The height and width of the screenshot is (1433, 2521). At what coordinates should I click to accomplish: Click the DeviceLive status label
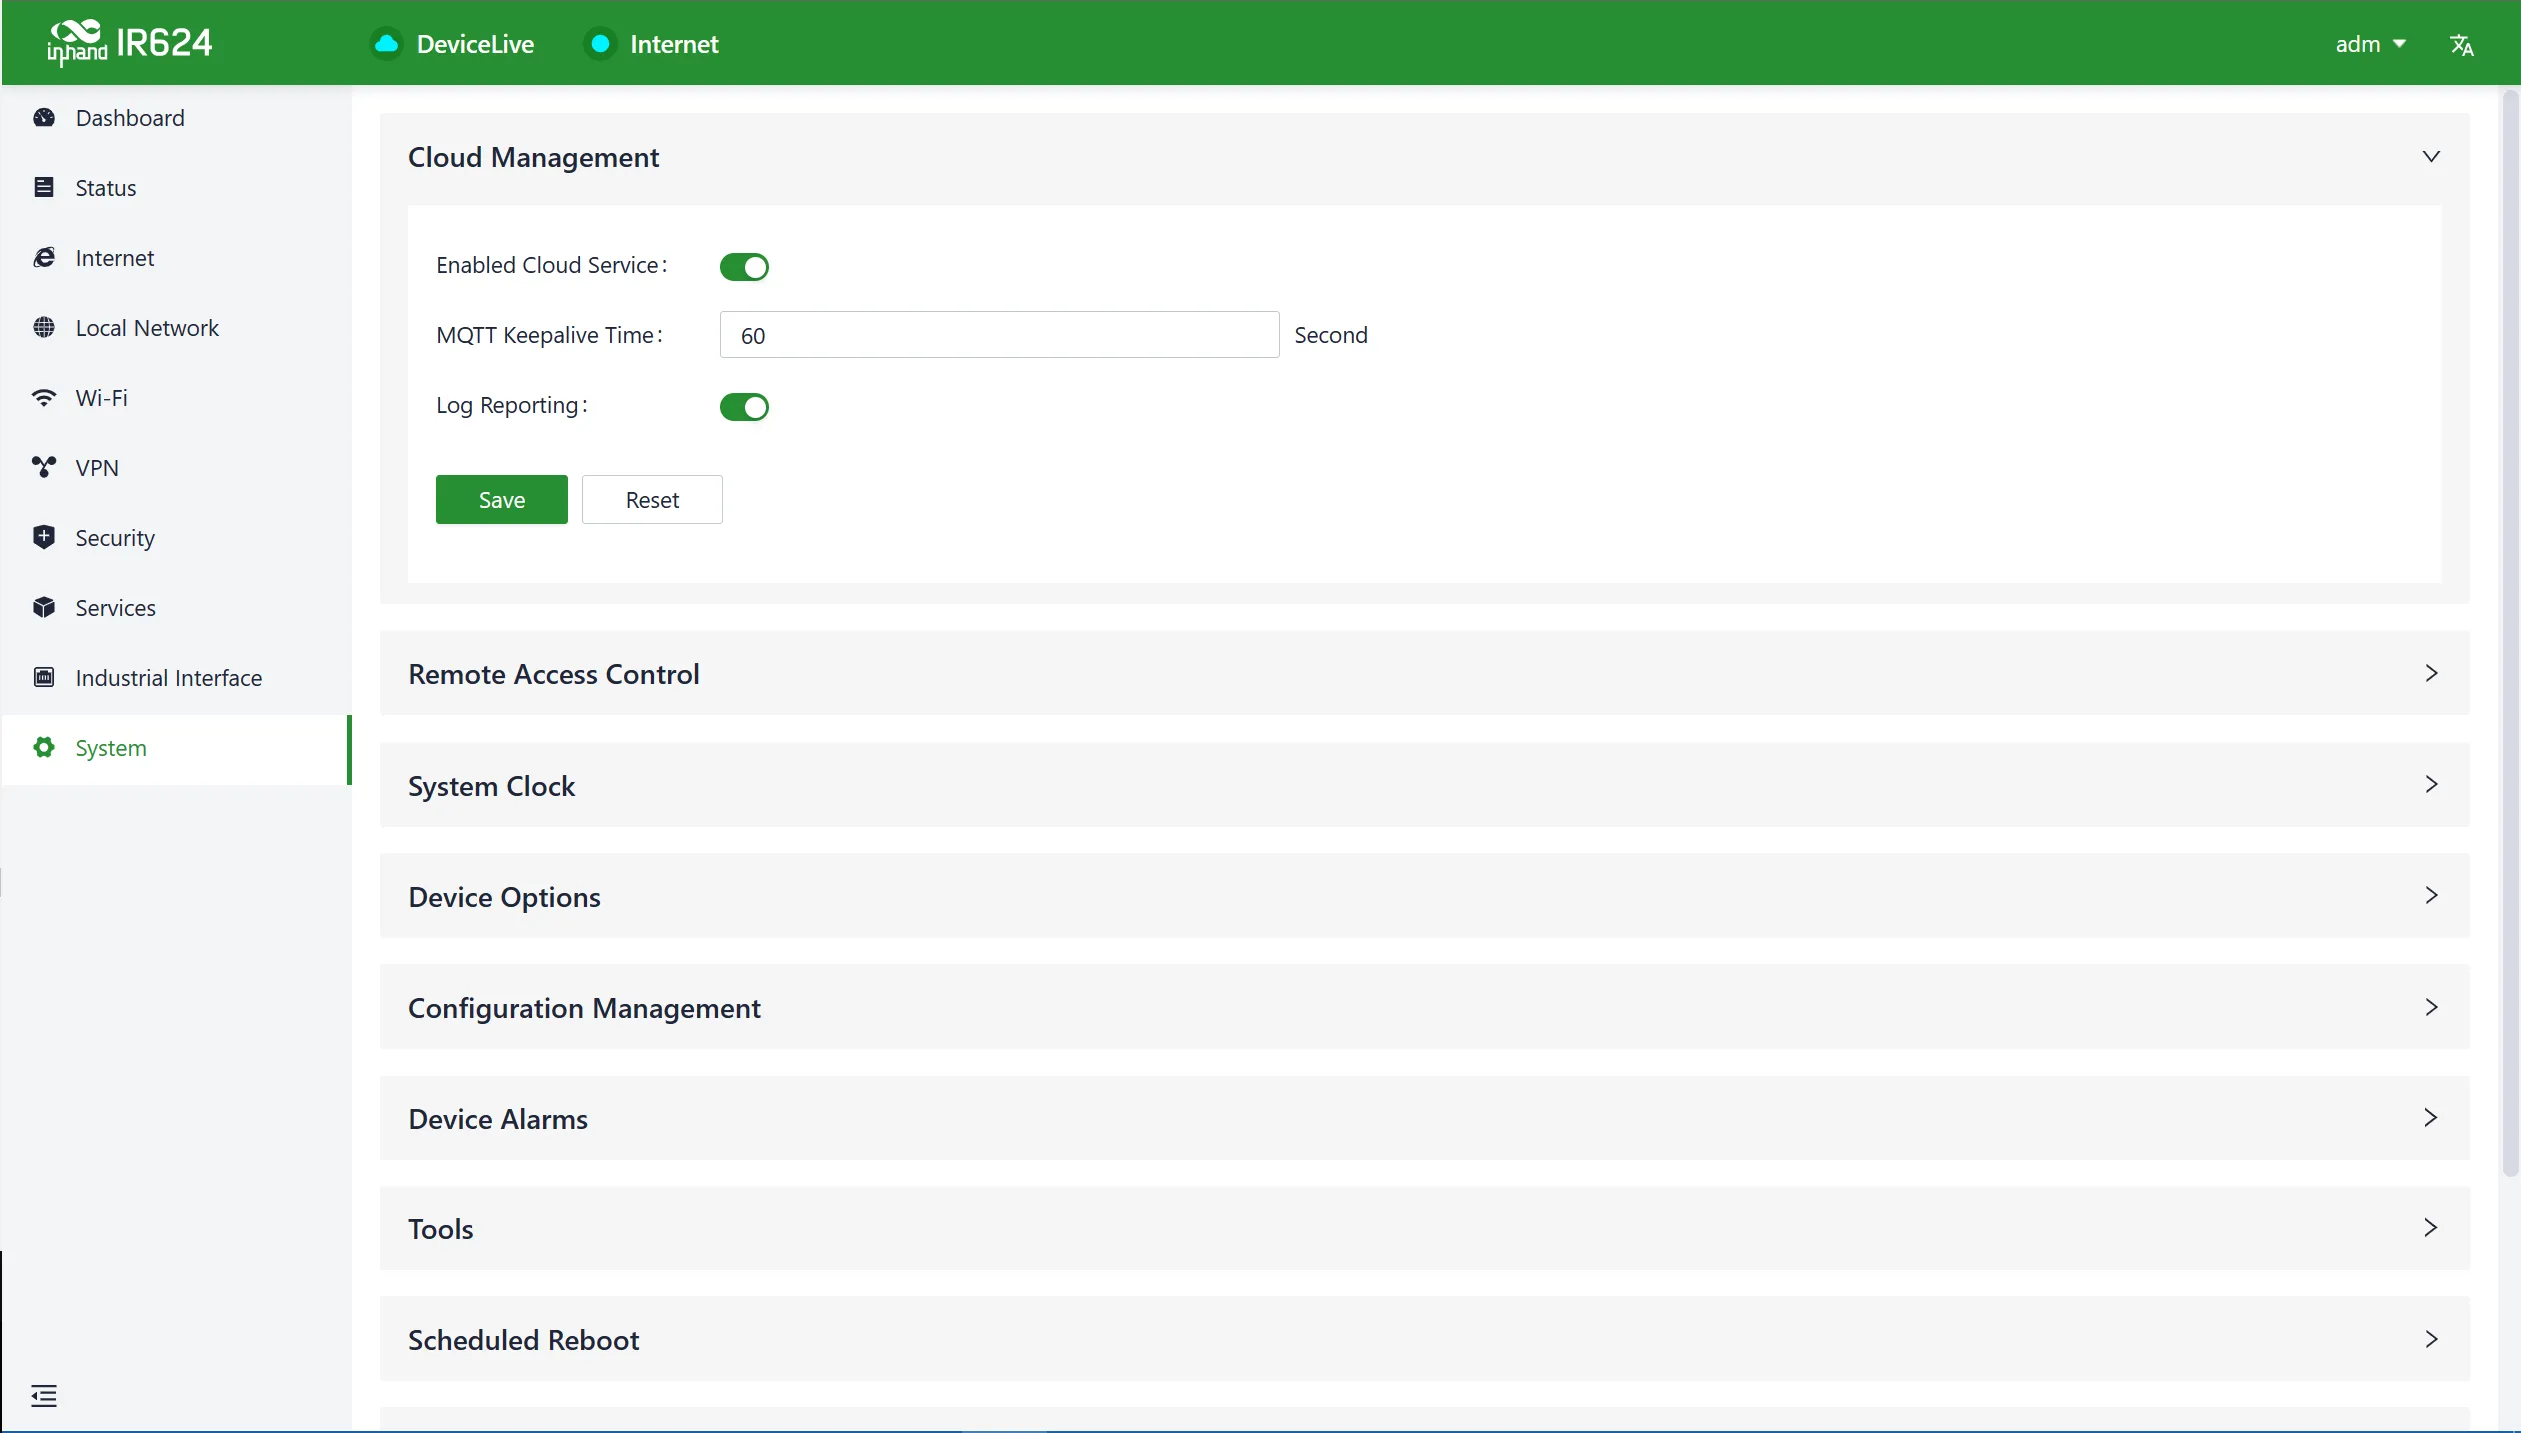(x=475, y=44)
